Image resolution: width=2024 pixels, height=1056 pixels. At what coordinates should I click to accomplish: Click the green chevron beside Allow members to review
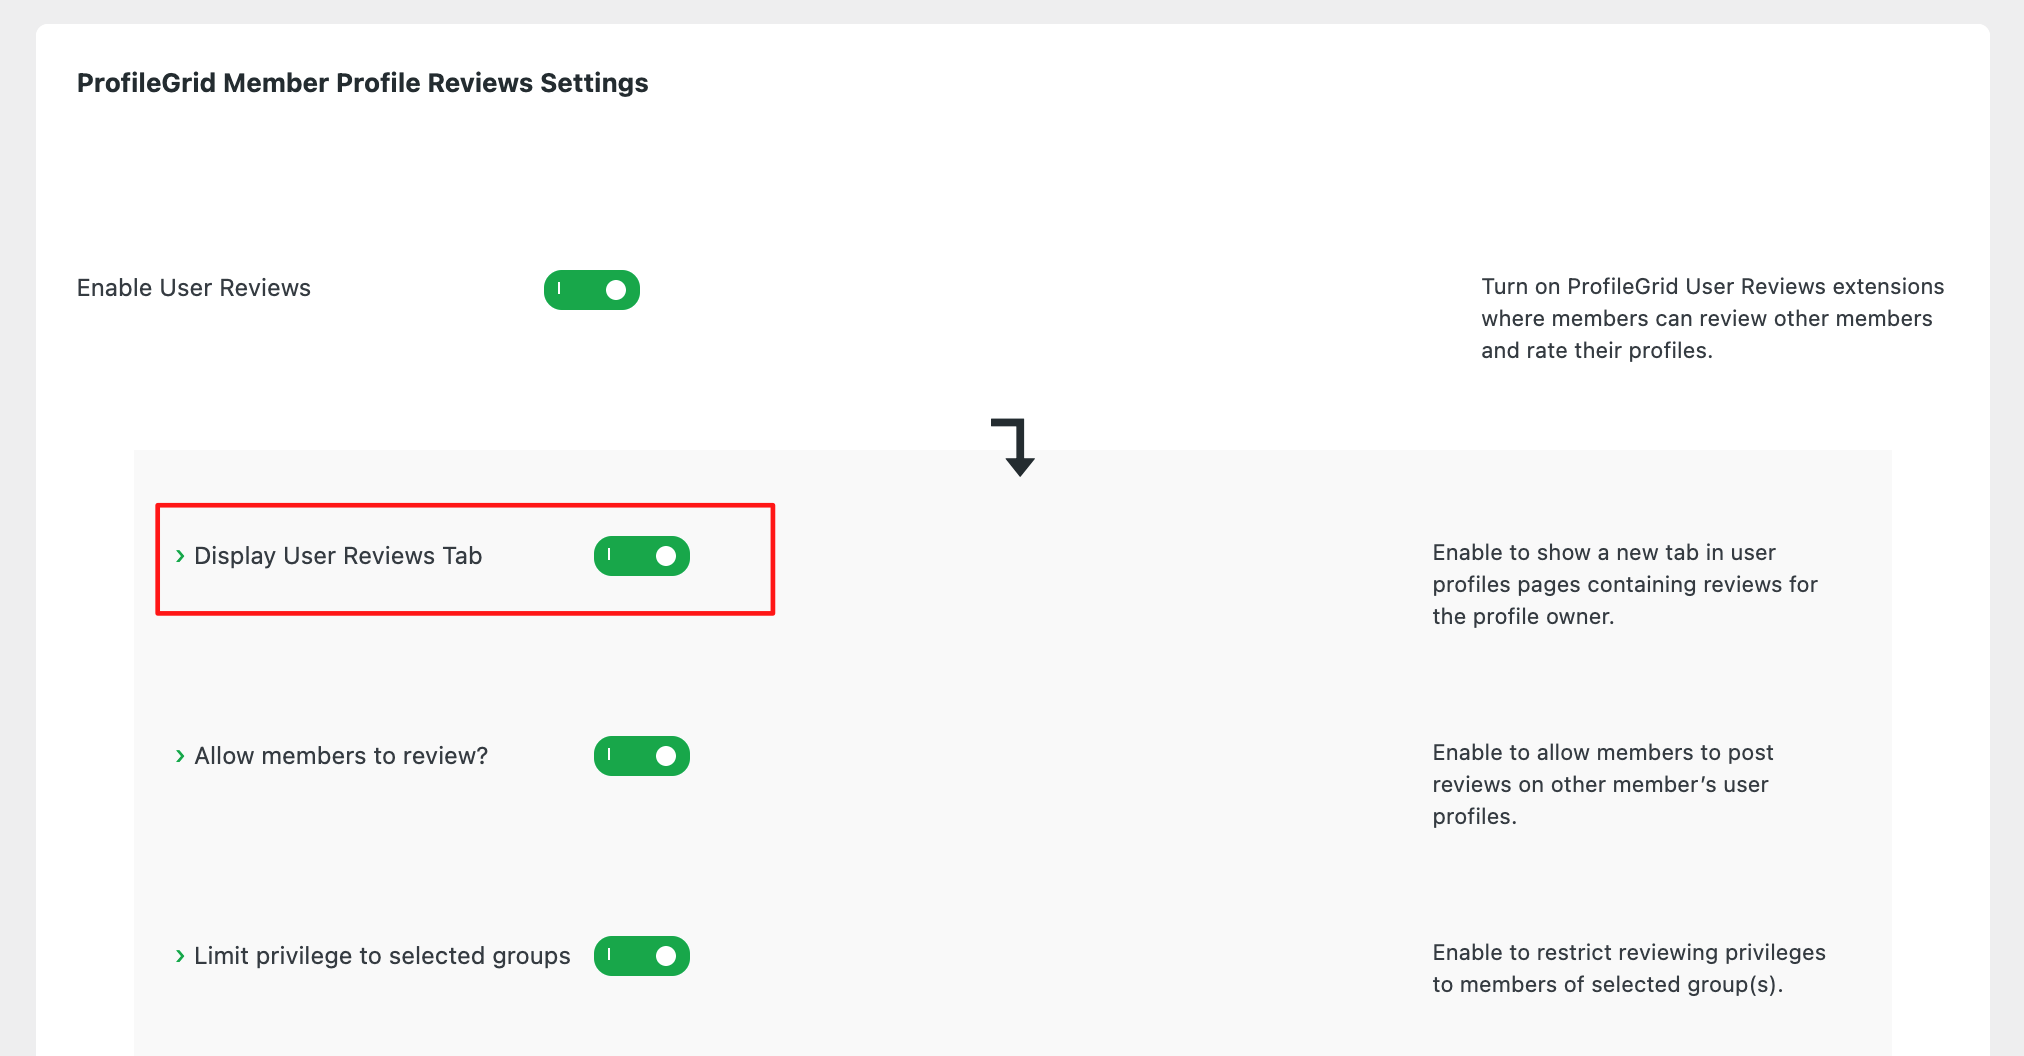coord(180,756)
